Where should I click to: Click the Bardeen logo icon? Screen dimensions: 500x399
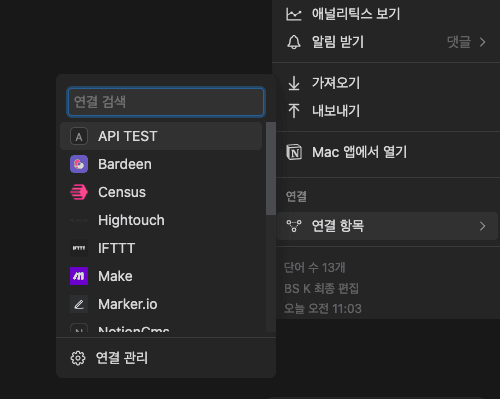(79, 164)
